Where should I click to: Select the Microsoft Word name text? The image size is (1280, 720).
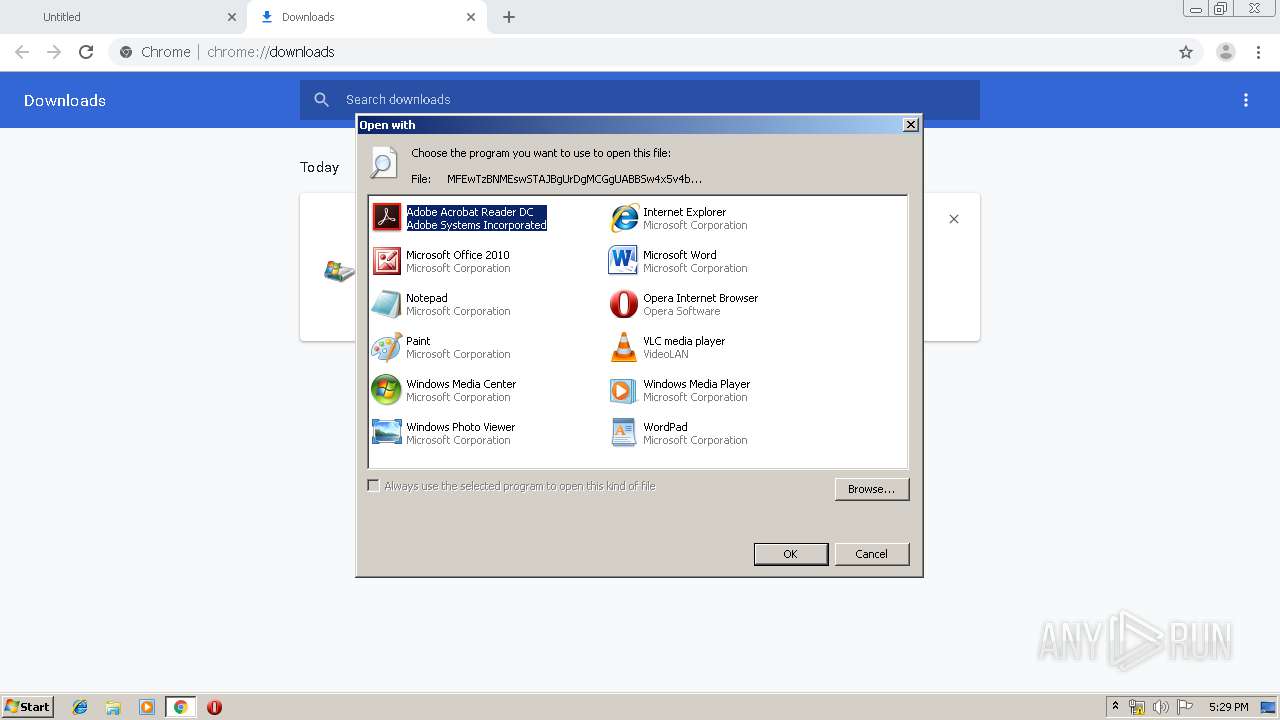(x=680, y=255)
